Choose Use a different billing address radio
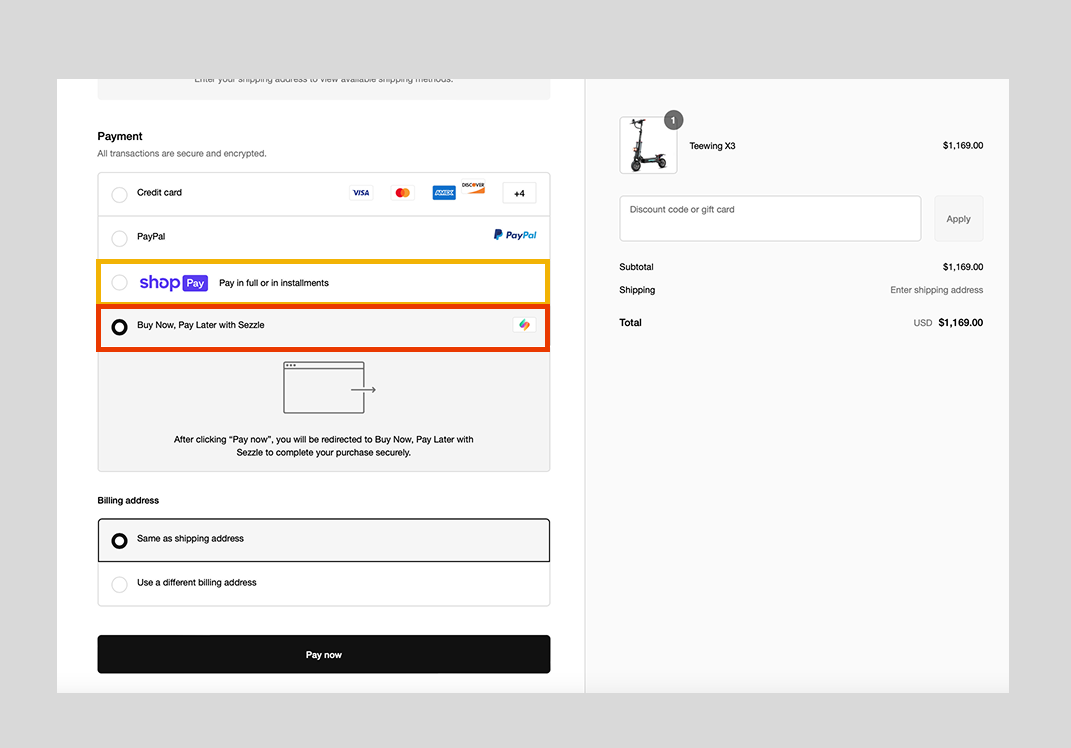This screenshot has height=748, width=1071. click(x=120, y=585)
